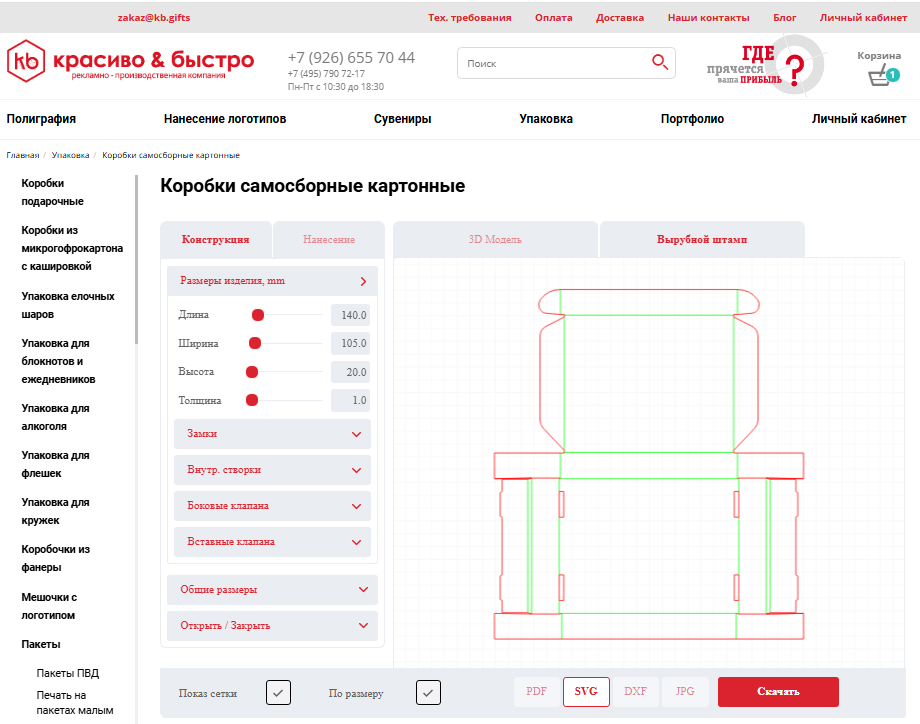Expand the 'Вставные клапана' section
920x724 pixels.
[x=272, y=542]
